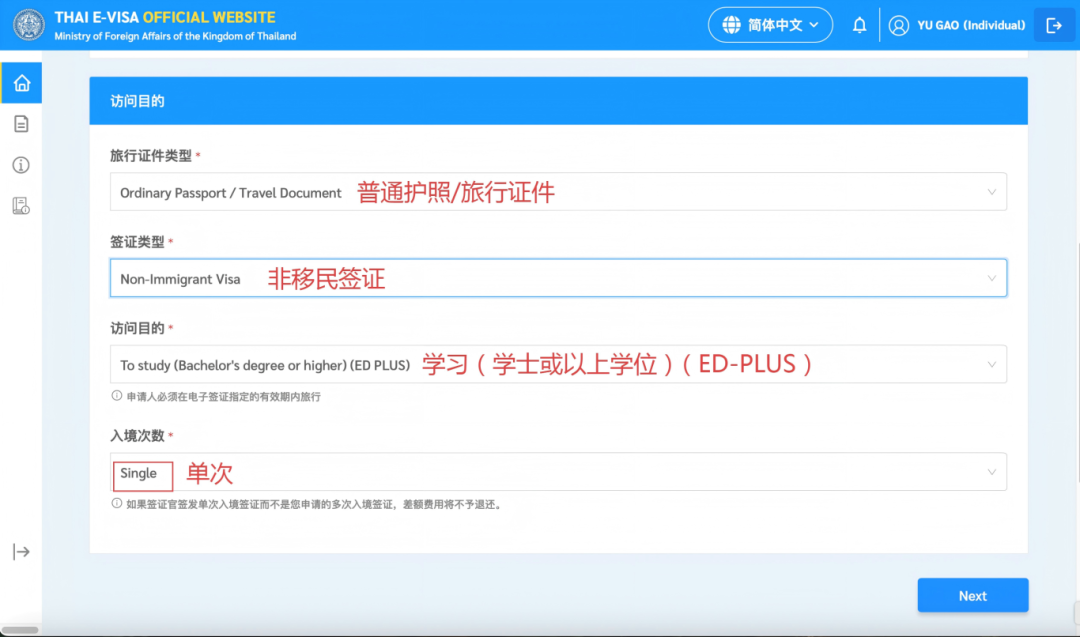
Task: Click the horizontal scrollbar at bottom left
Action: tap(20, 631)
